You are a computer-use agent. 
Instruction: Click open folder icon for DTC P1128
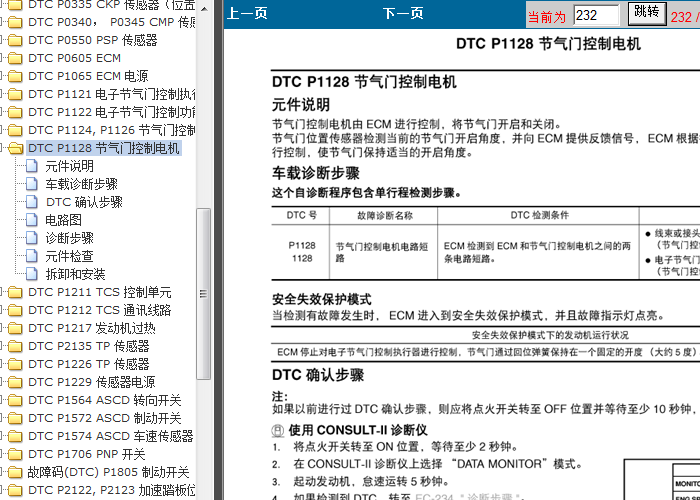[x=16, y=148]
